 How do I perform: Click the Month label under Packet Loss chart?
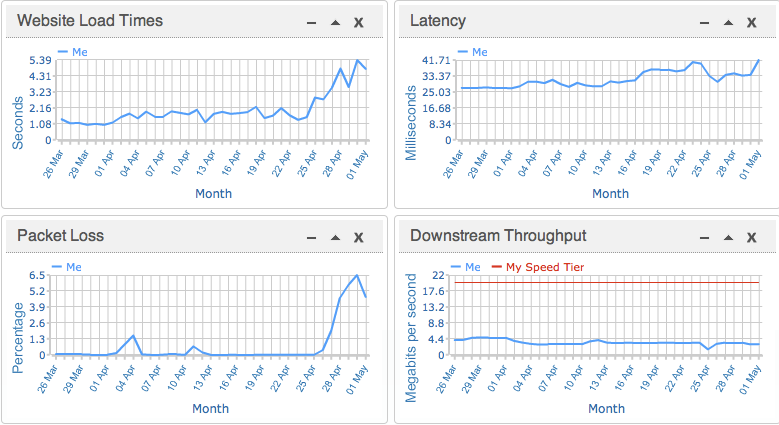point(211,409)
